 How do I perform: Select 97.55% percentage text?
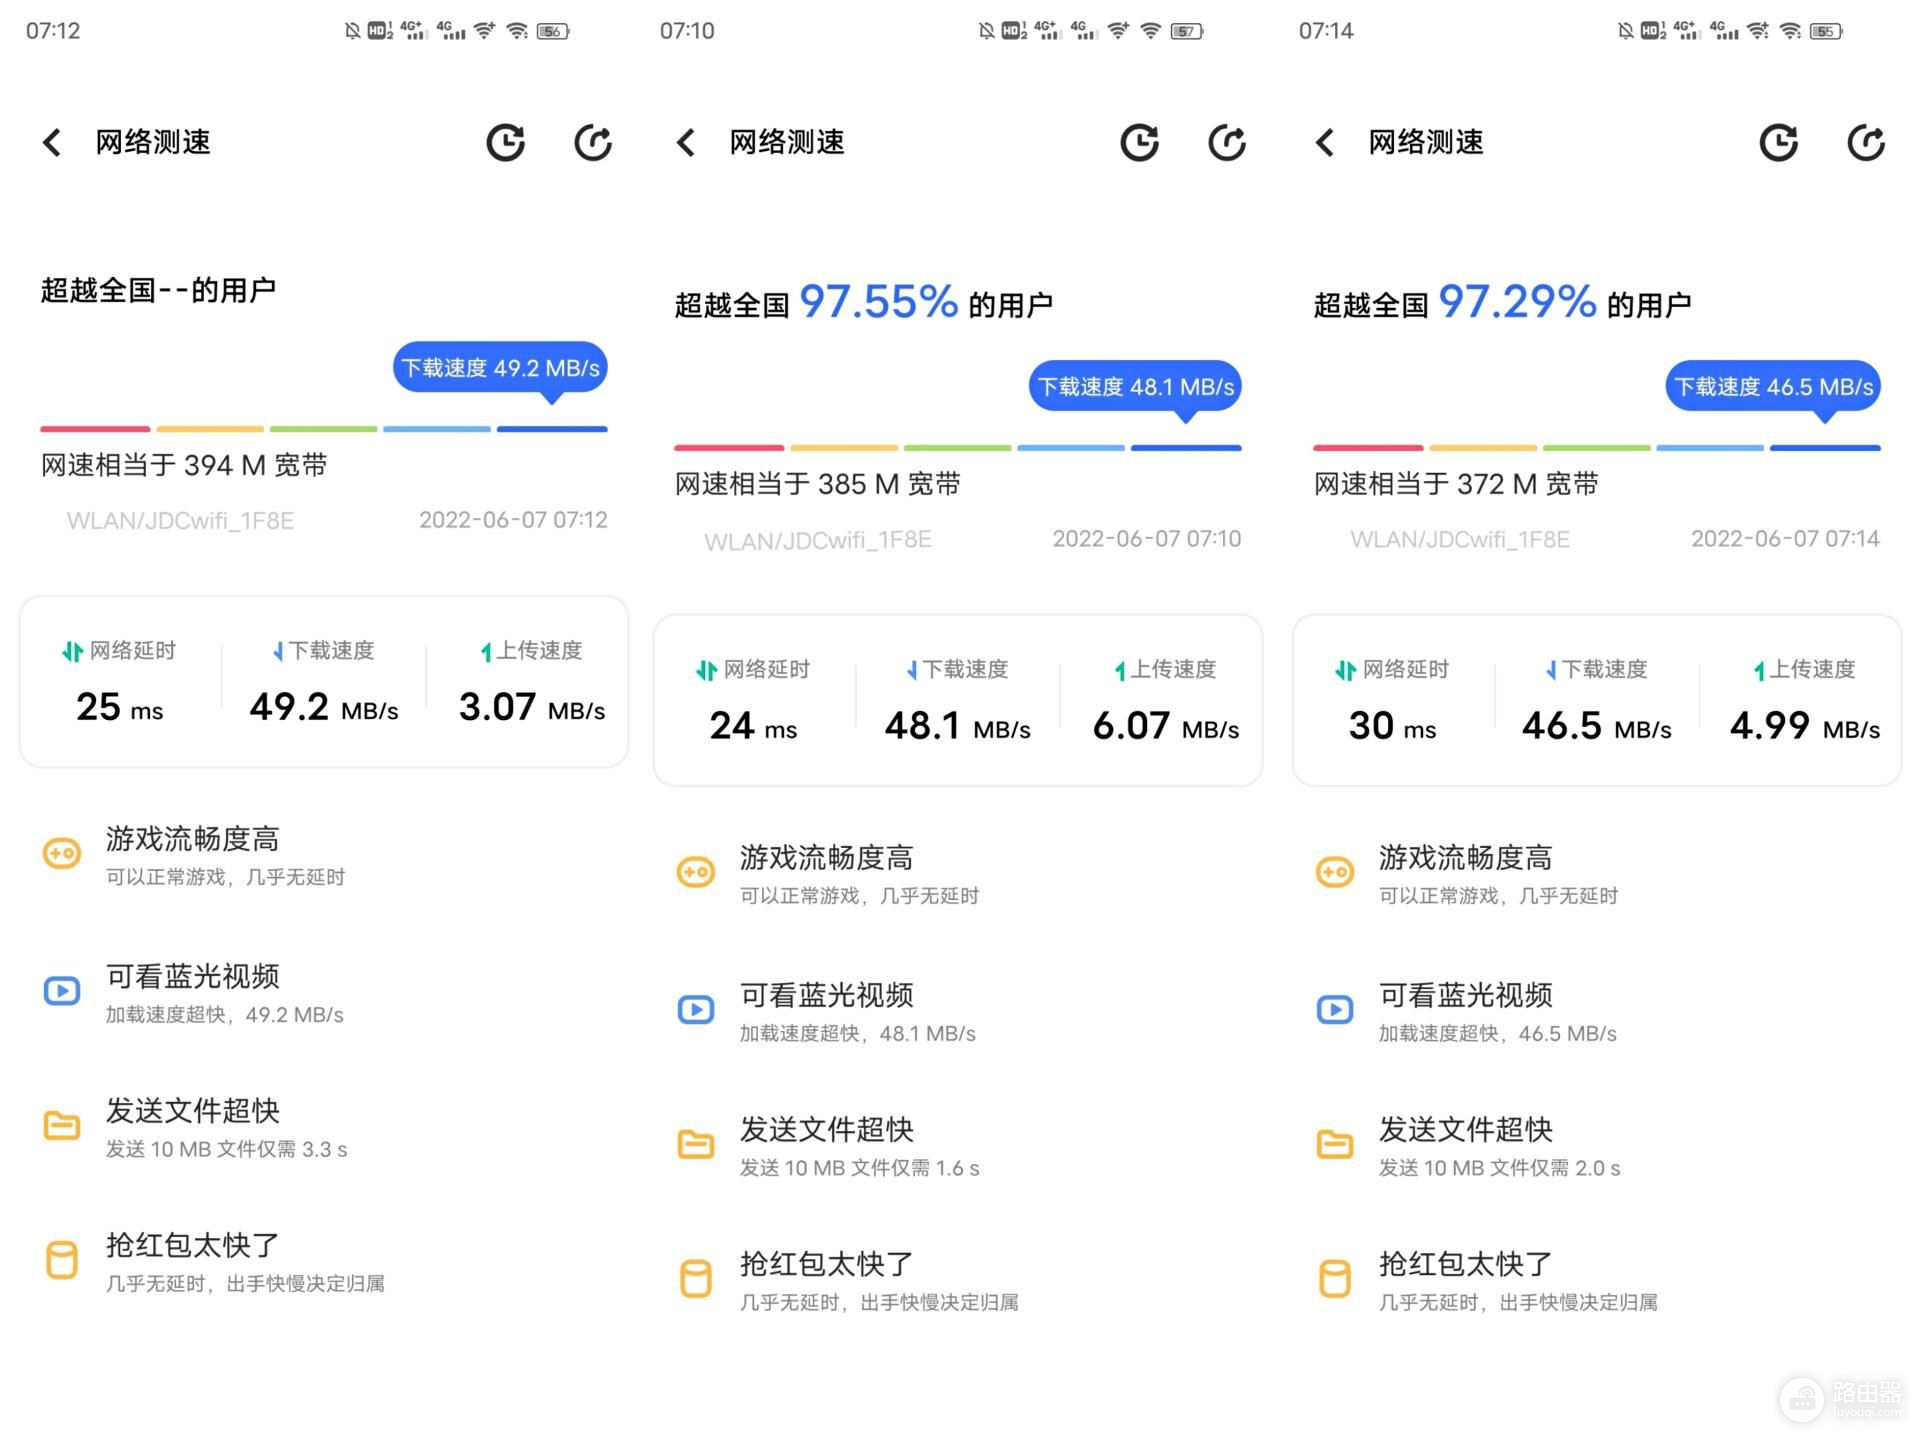(x=879, y=302)
